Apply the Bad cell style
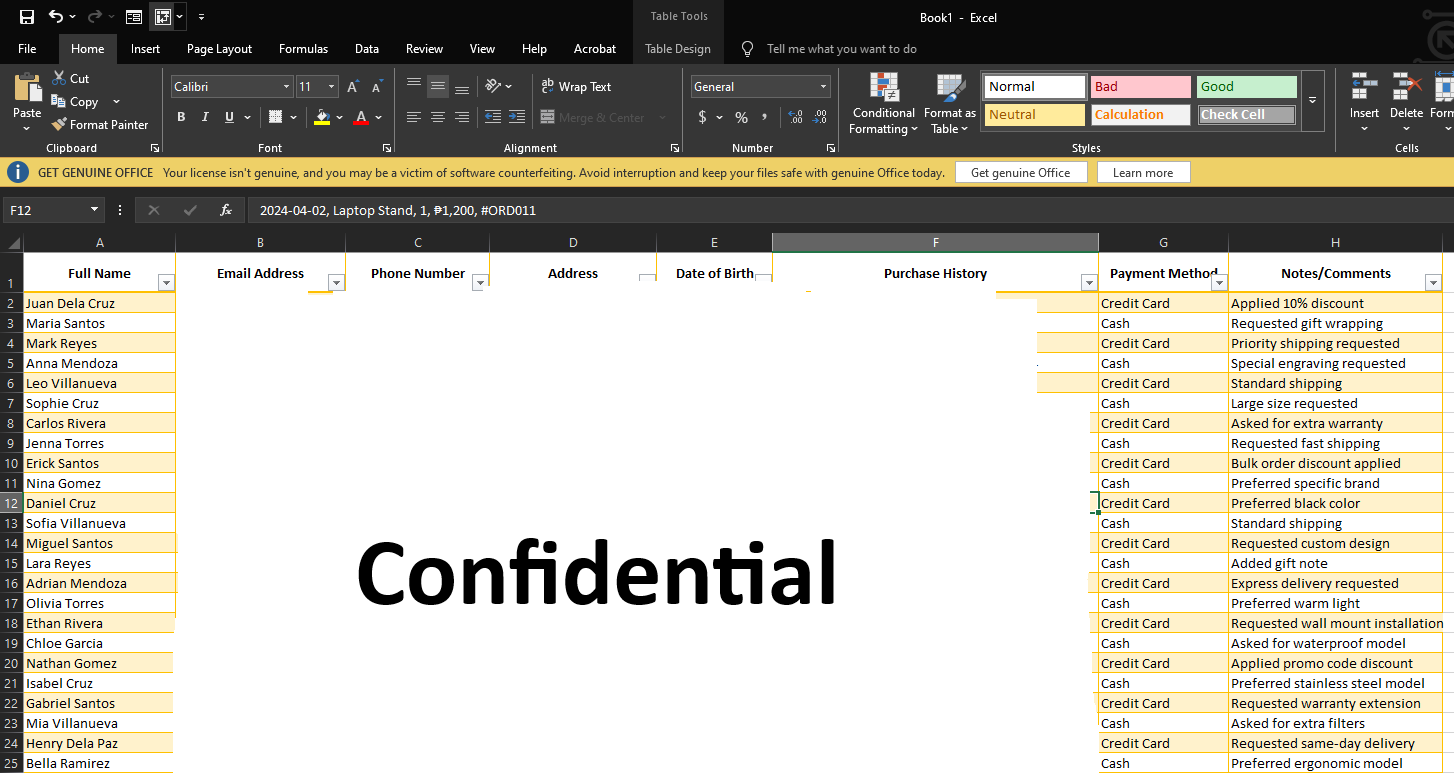This screenshot has width=1454, height=773. [1140, 87]
